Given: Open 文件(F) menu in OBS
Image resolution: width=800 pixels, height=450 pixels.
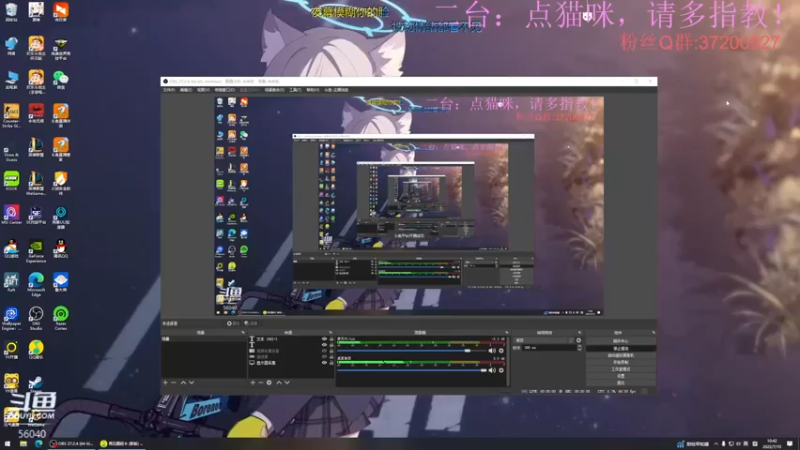Looking at the screenshot, I should pyautogui.click(x=169, y=90).
